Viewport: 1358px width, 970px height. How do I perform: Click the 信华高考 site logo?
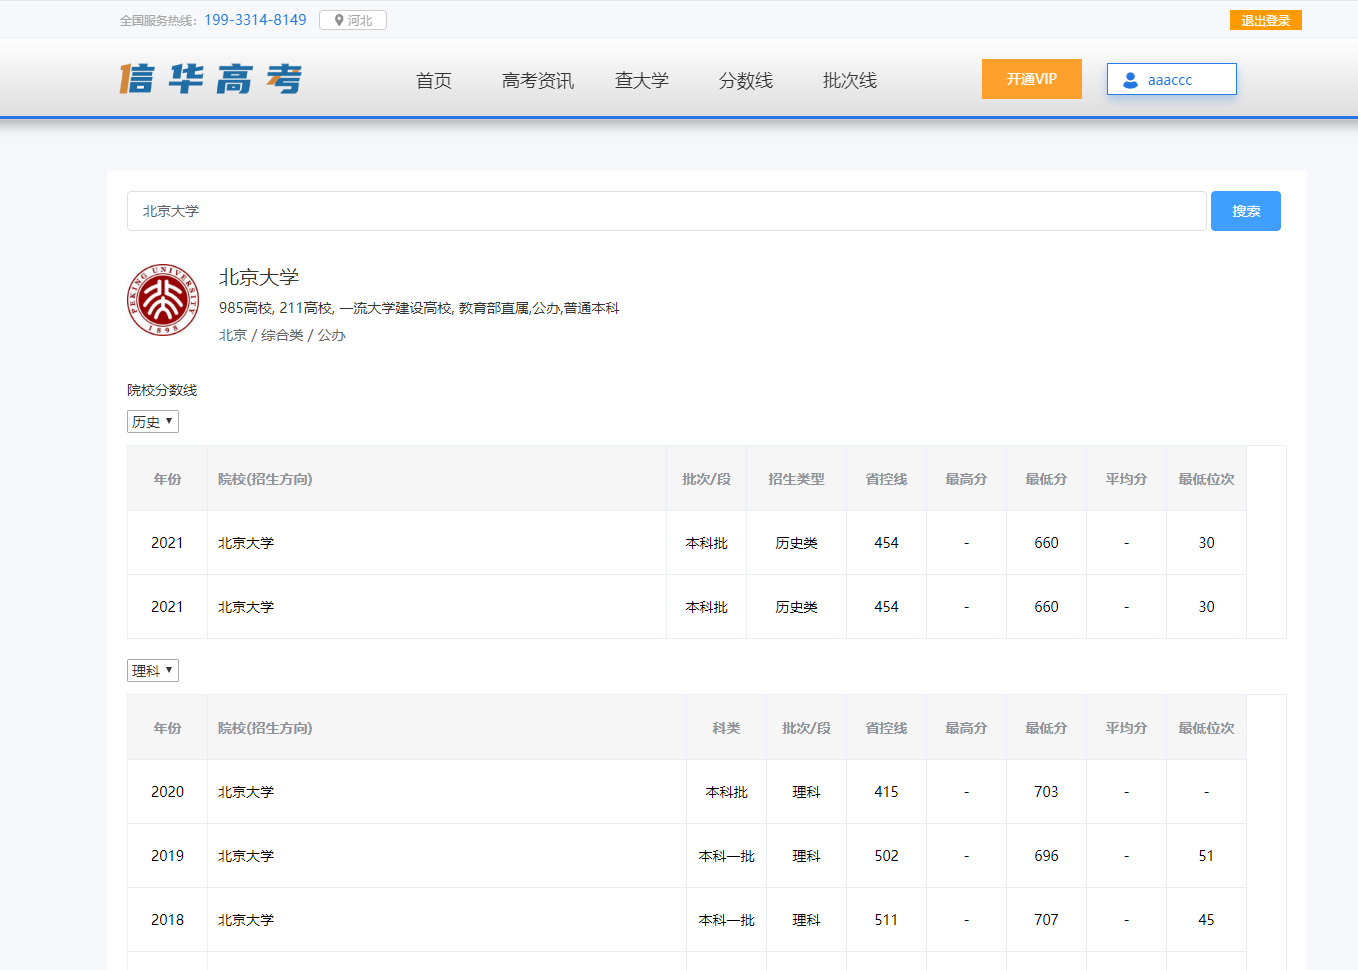[x=211, y=79]
